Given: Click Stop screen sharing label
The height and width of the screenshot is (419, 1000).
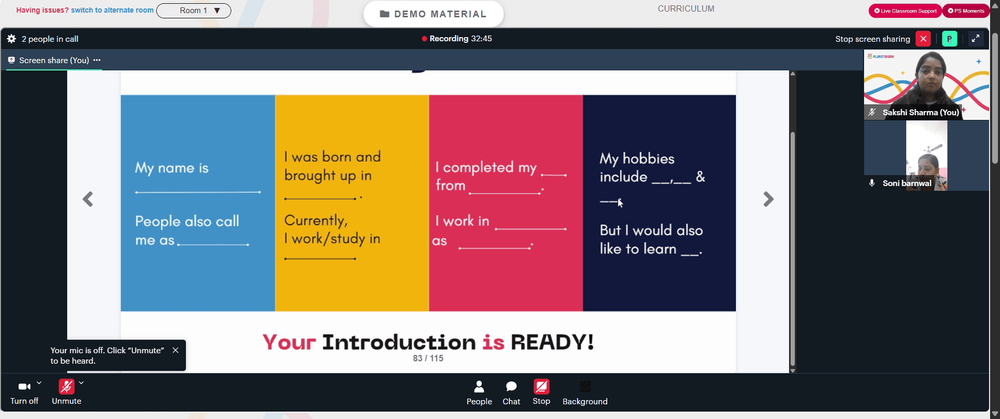Looking at the screenshot, I should (872, 39).
